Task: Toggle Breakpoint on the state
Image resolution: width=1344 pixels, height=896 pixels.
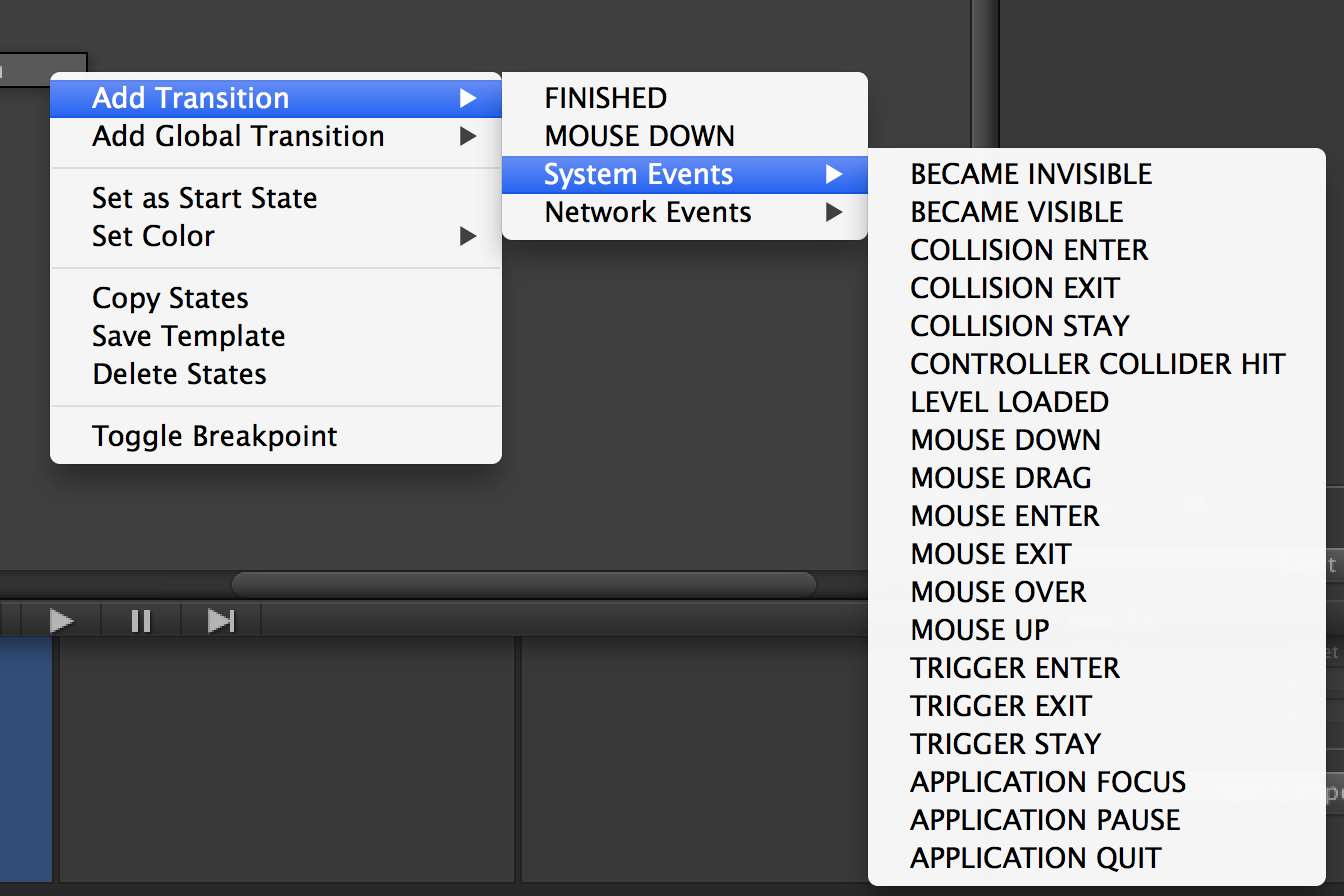Action: pyautogui.click(x=215, y=436)
